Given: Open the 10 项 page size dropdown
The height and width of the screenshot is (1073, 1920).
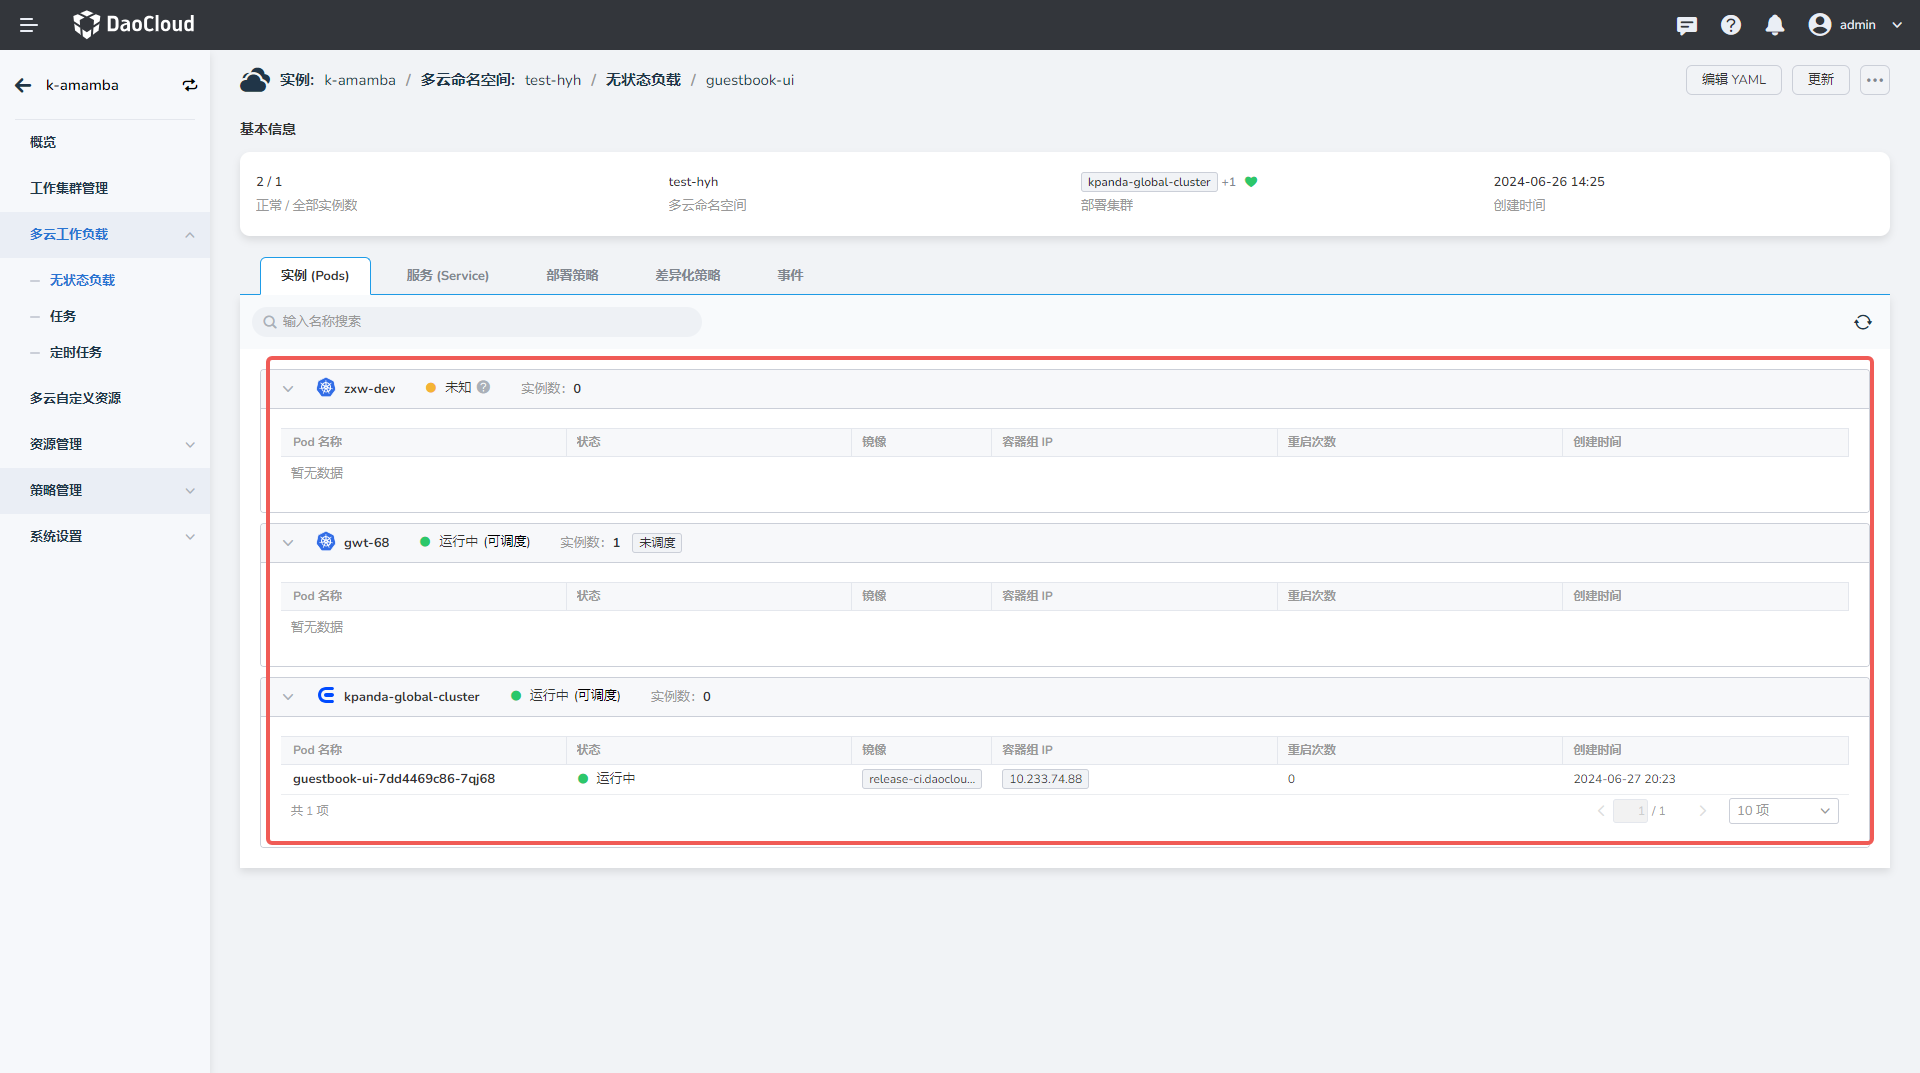Looking at the screenshot, I should tap(1783, 811).
